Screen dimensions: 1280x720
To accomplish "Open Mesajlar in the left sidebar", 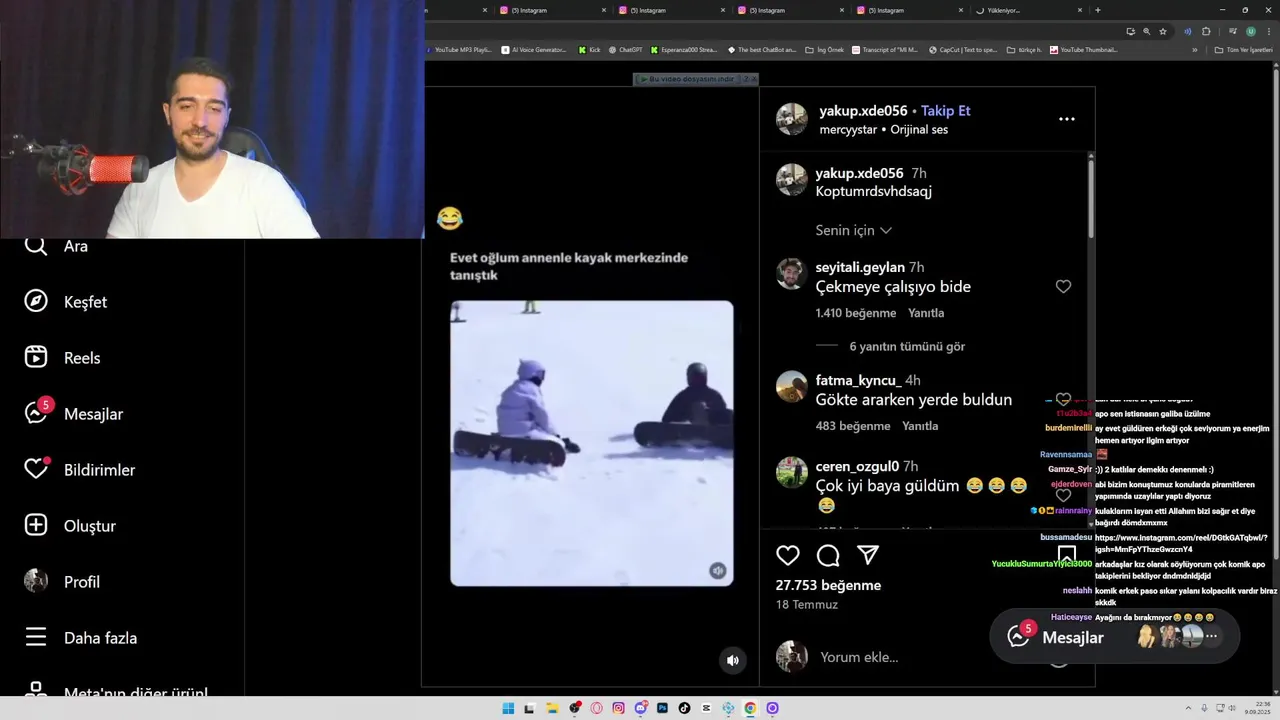I will pyautogui.click(x=74, y=414).
